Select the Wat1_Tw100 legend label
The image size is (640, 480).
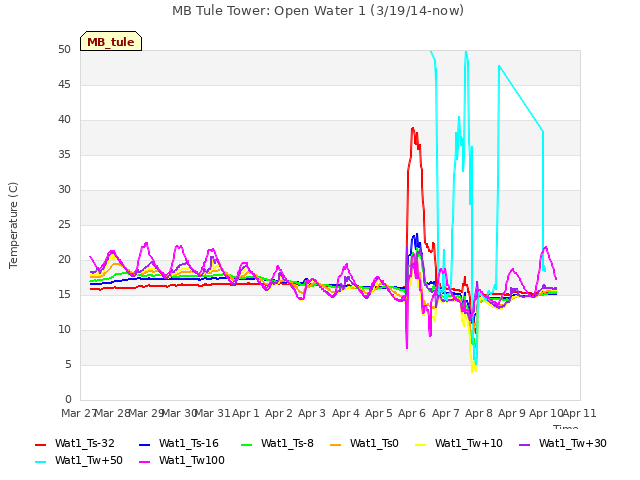point(191,460)
